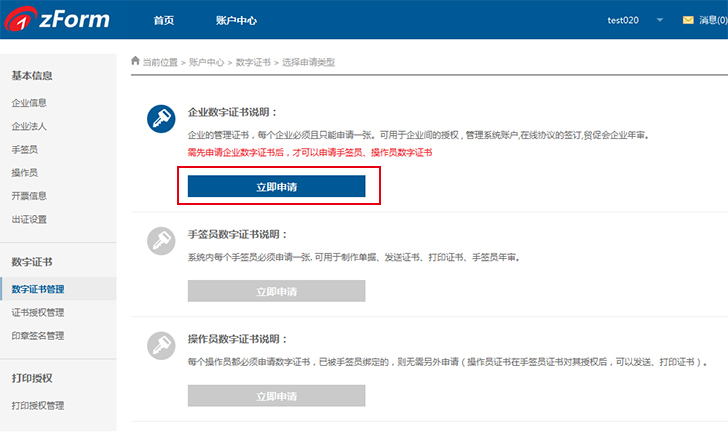Open the 首页 navigation tab
The width and height of the screenshot is (728, 432).
point(164,20)
